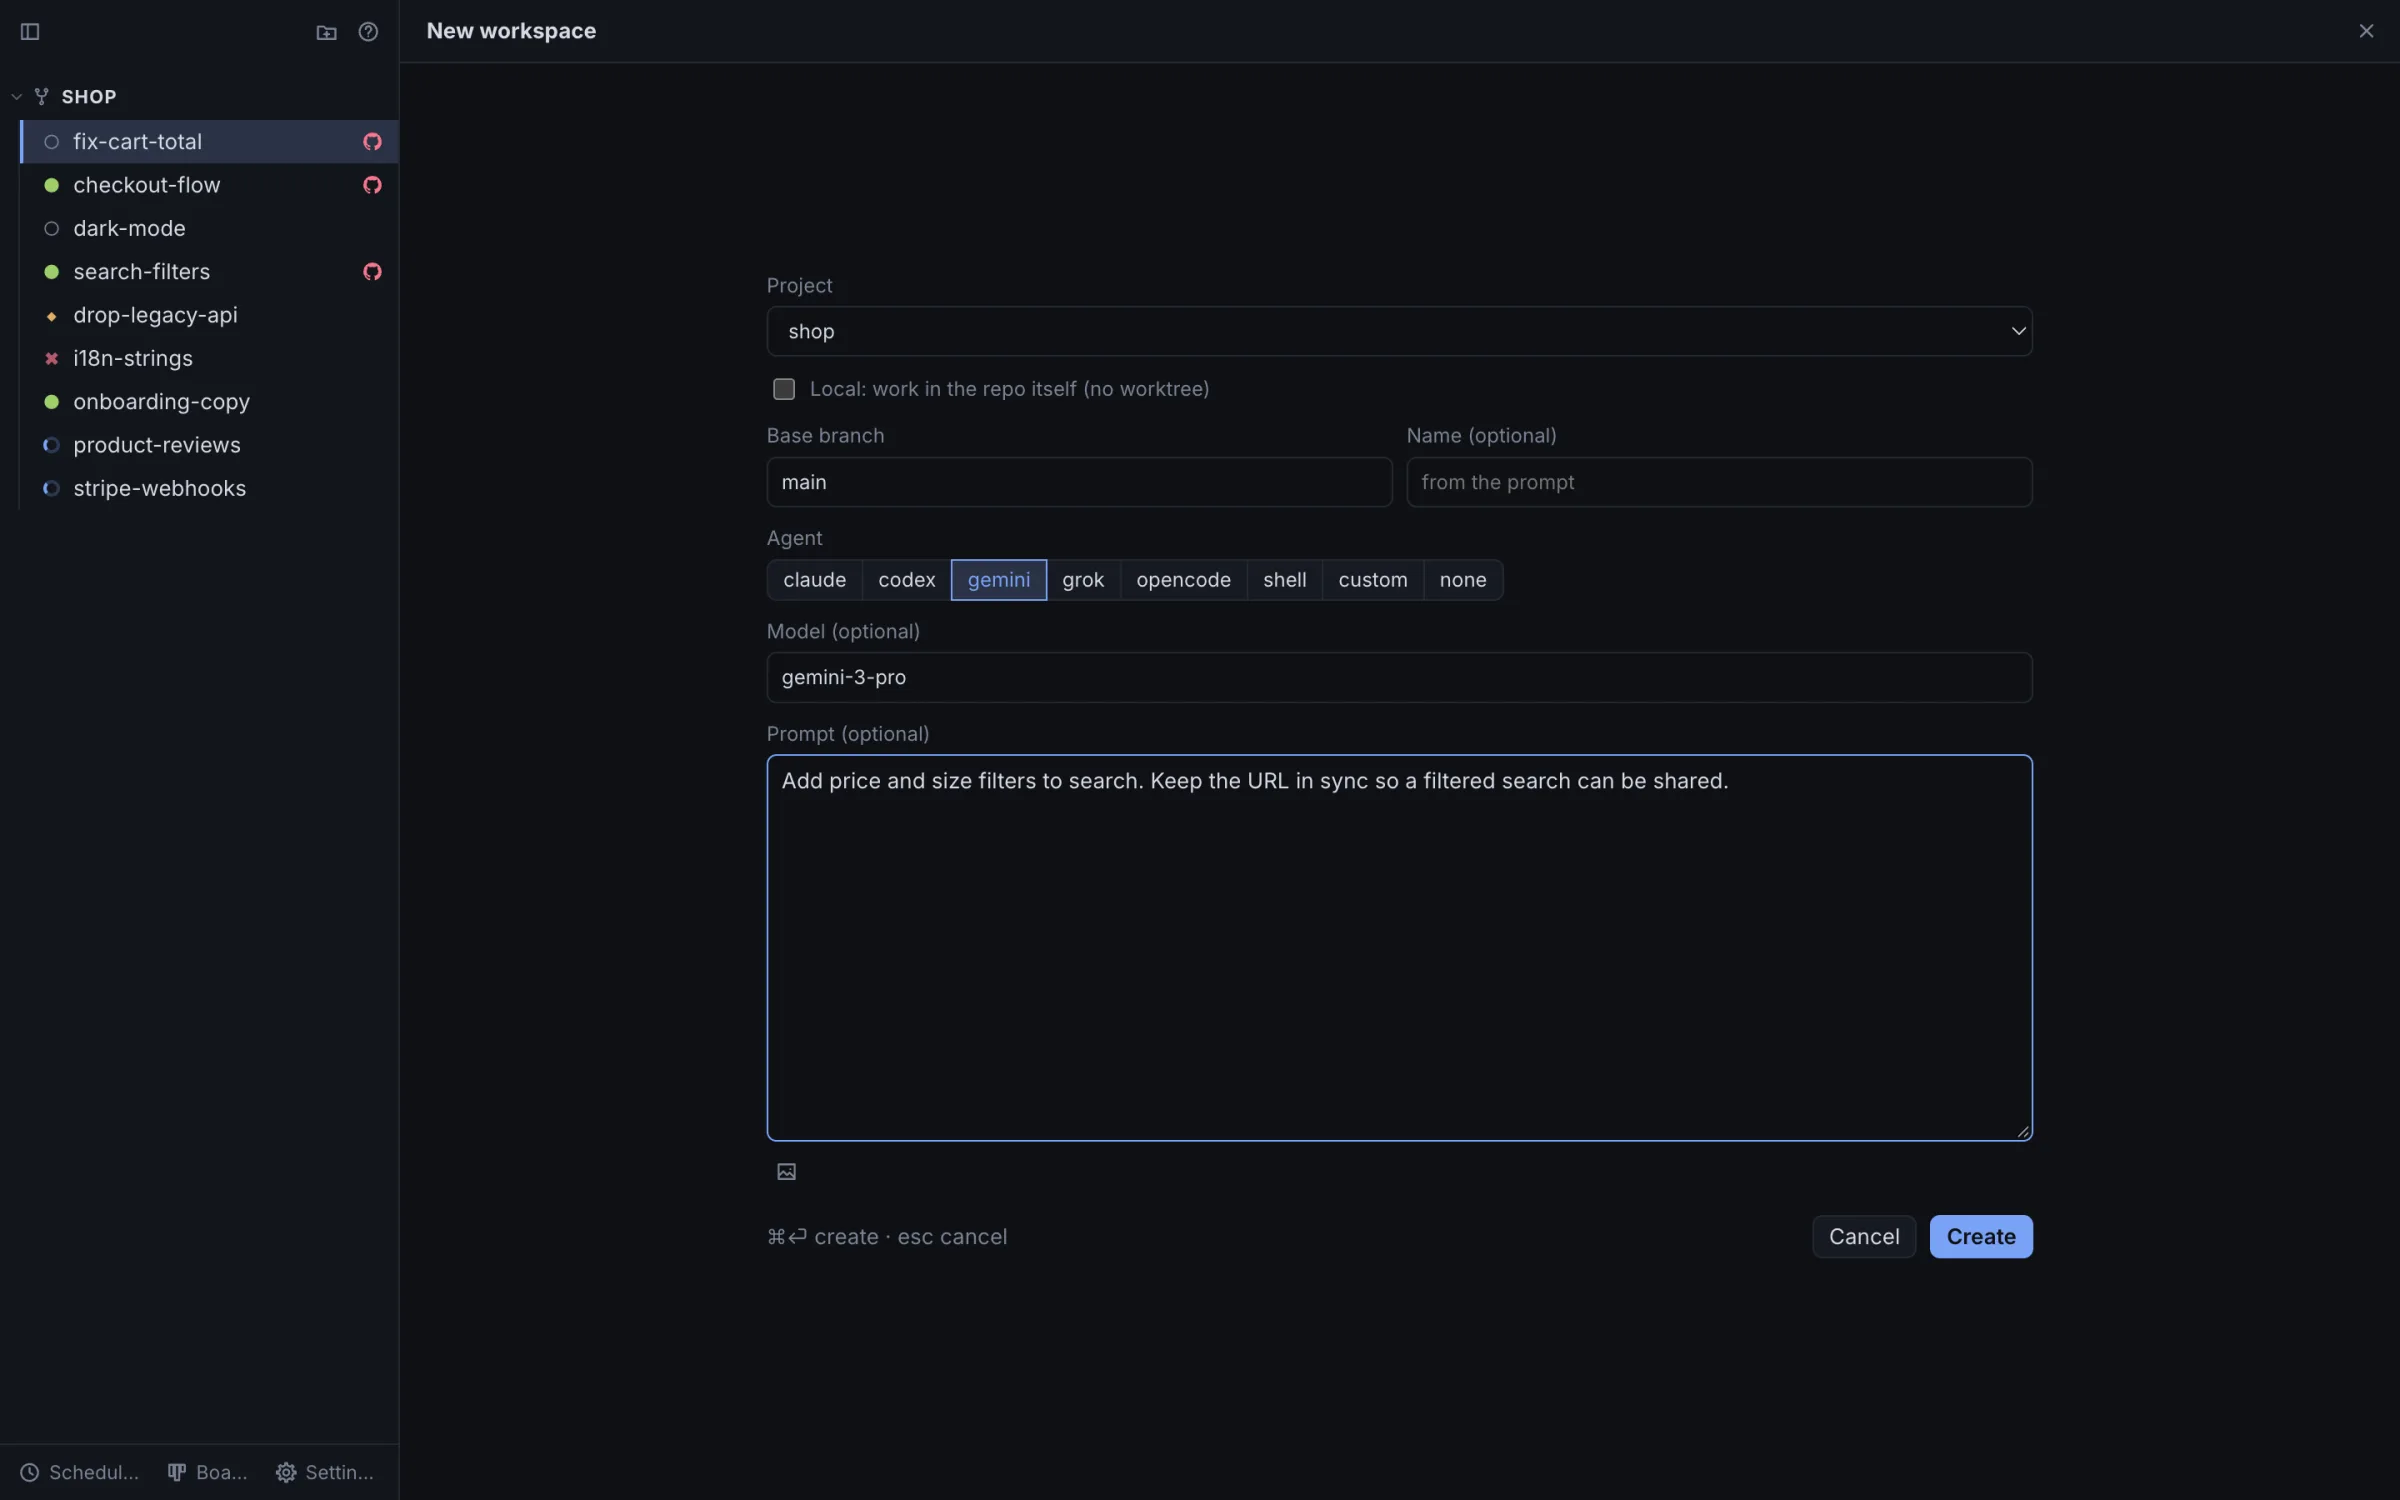Open the drop-legacy-api workspace

point(209,316)
